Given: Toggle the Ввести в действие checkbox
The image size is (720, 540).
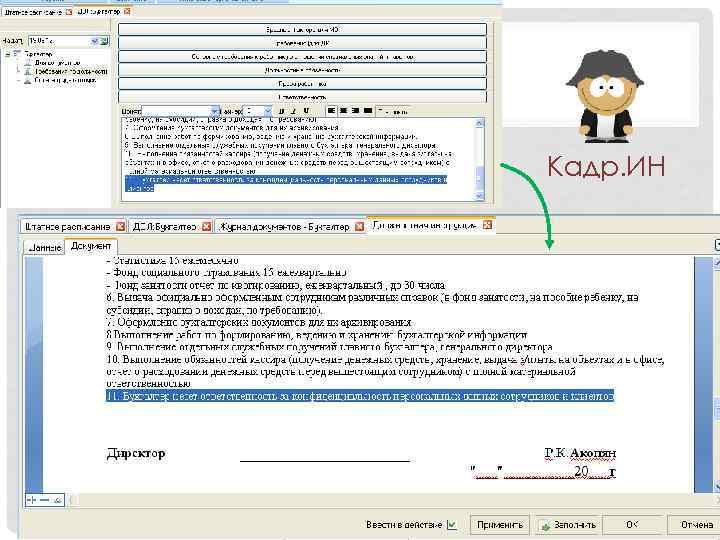Looking at the screenshot, I should point(452,525).
